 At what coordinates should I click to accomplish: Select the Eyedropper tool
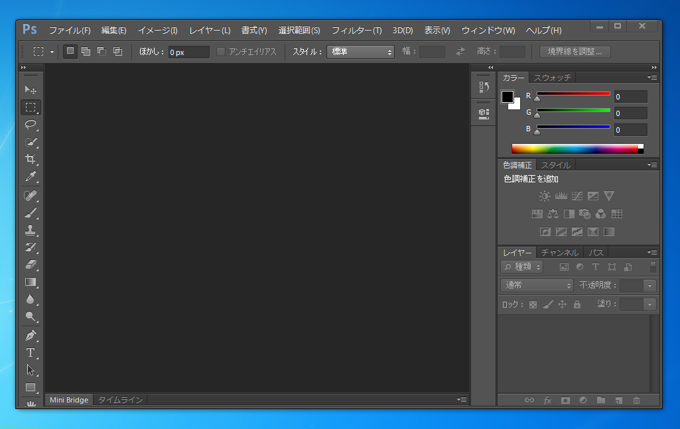pyautogui.click(x=30, y=177)
